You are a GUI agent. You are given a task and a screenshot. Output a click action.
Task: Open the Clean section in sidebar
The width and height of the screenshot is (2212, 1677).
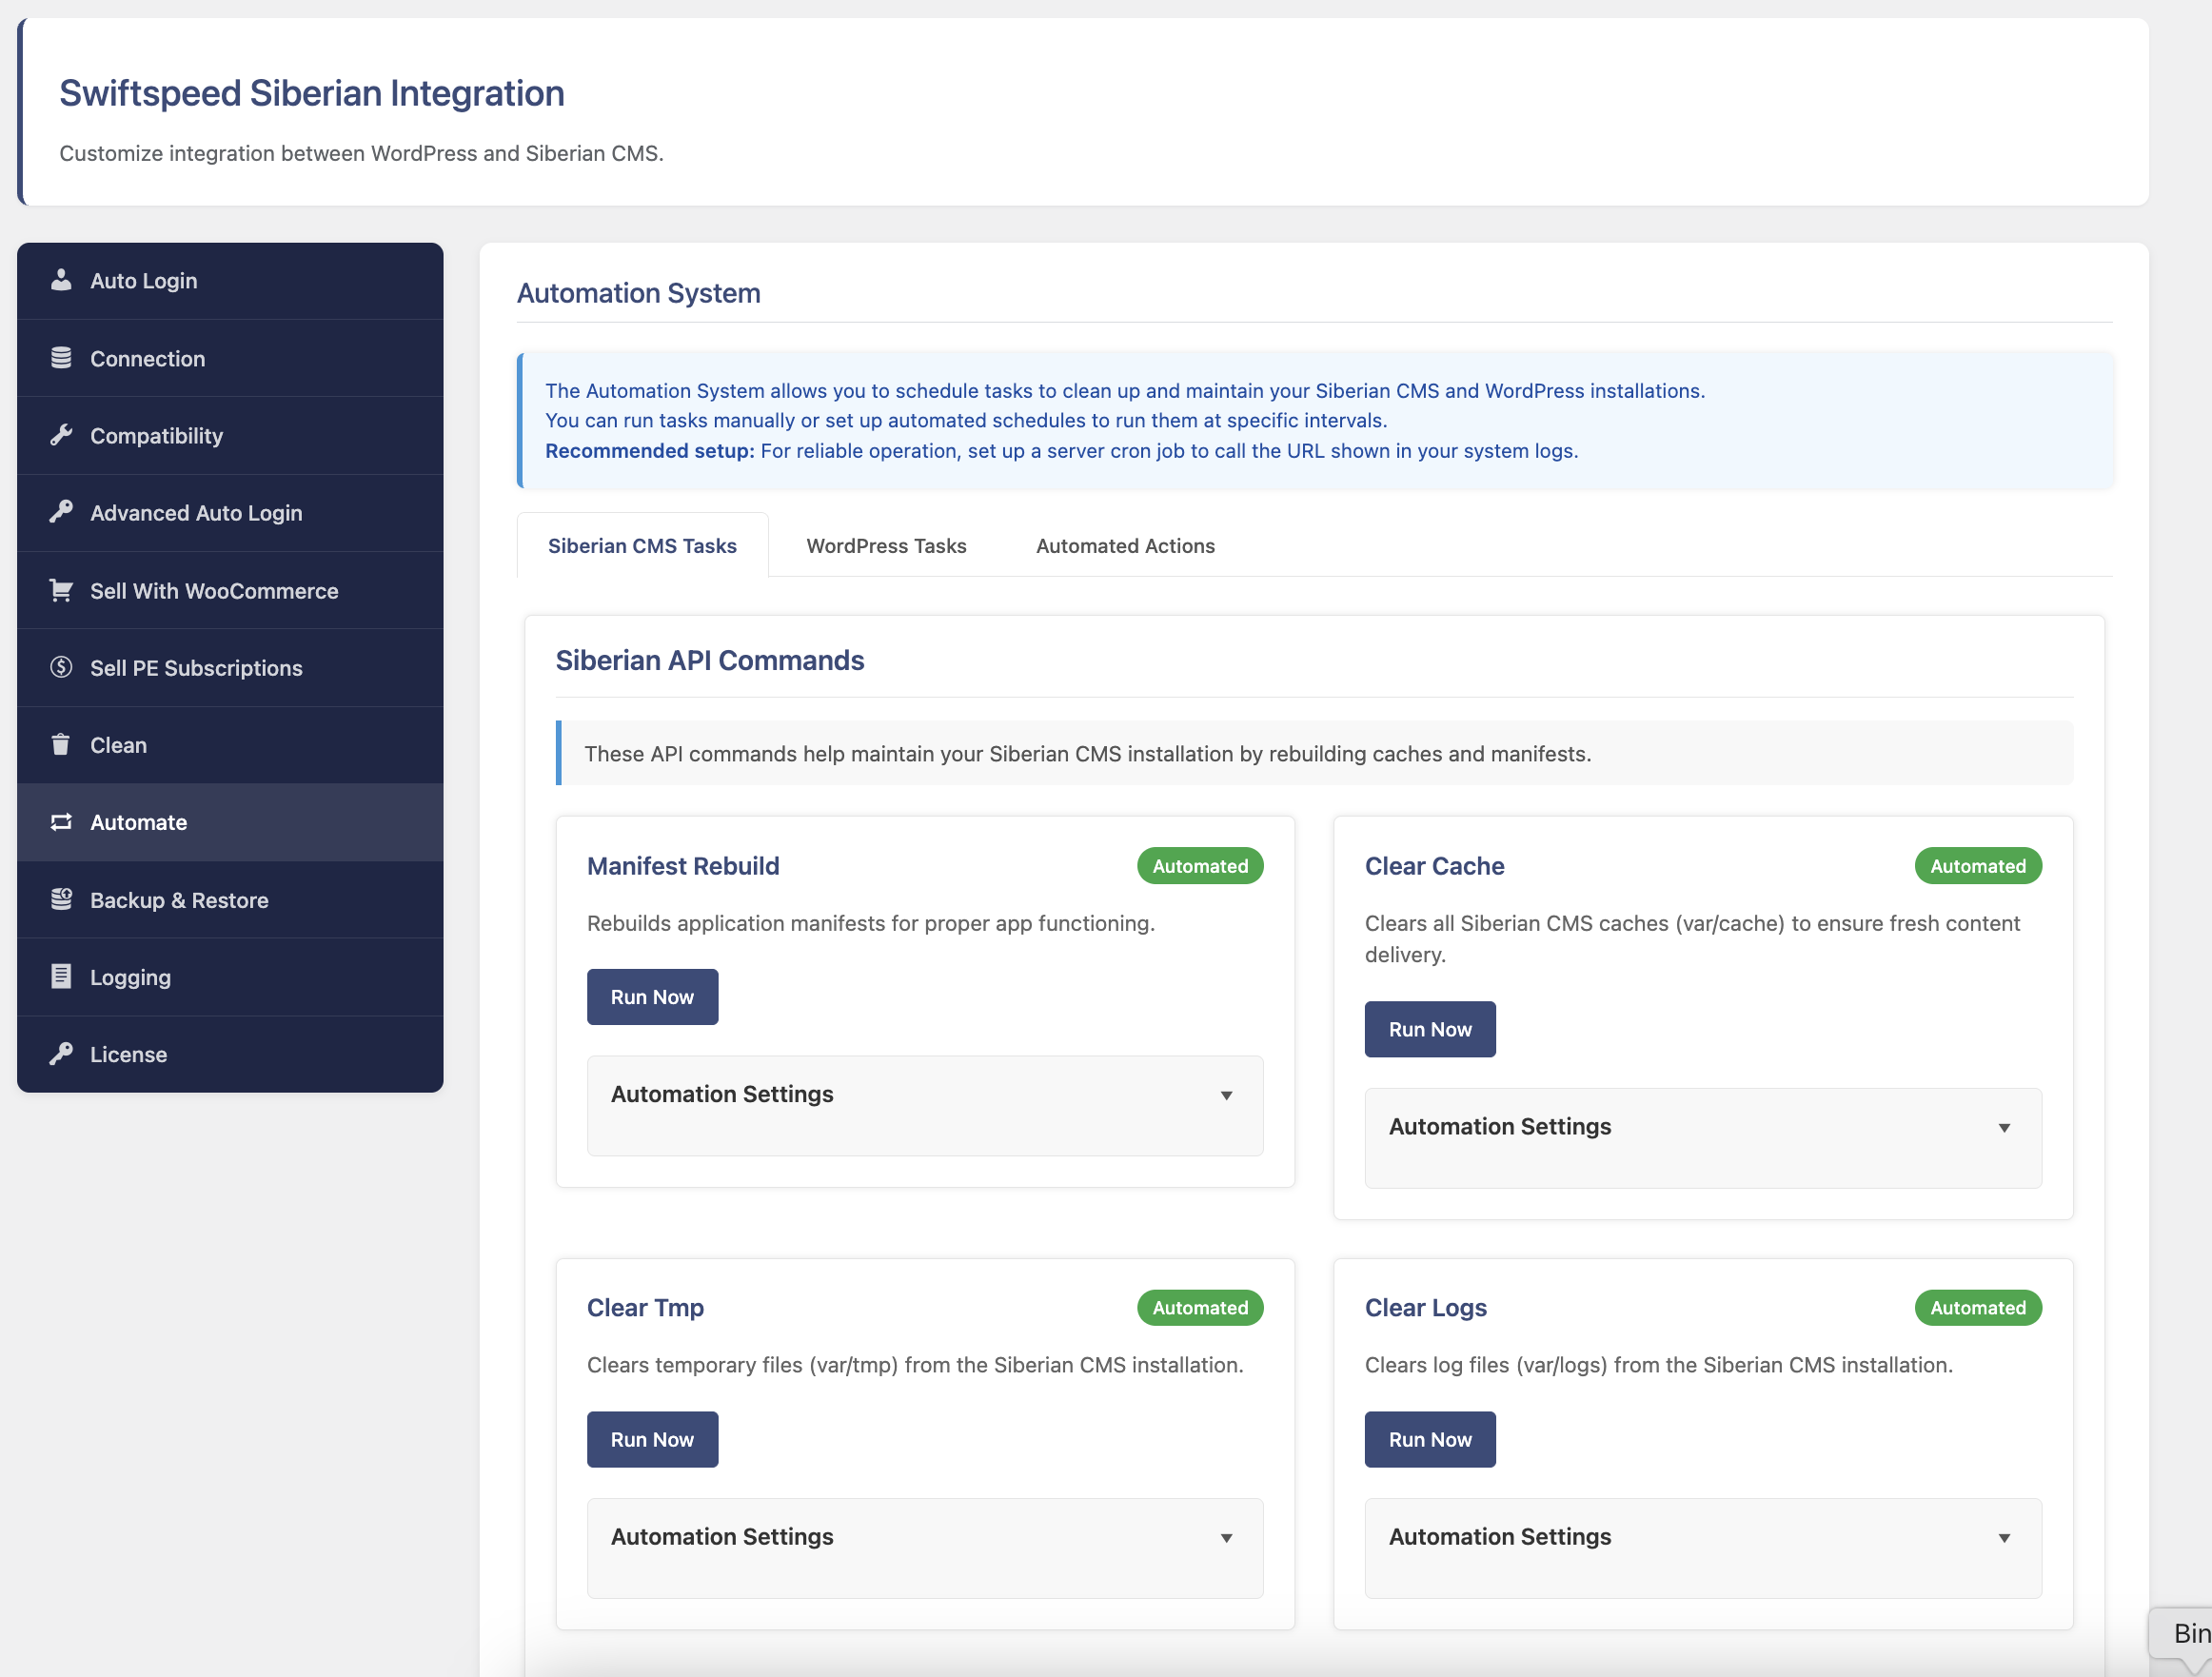[230, 745]
